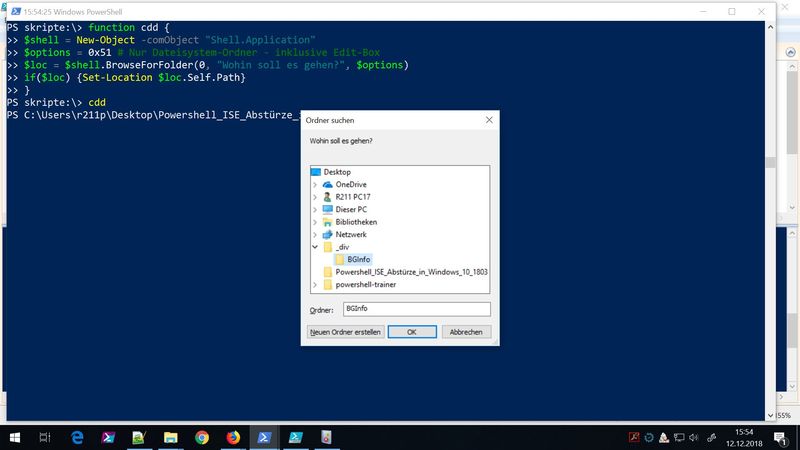
Task: Click PowerShell scrollbar up arrow
Action: (x=770, y=27)
